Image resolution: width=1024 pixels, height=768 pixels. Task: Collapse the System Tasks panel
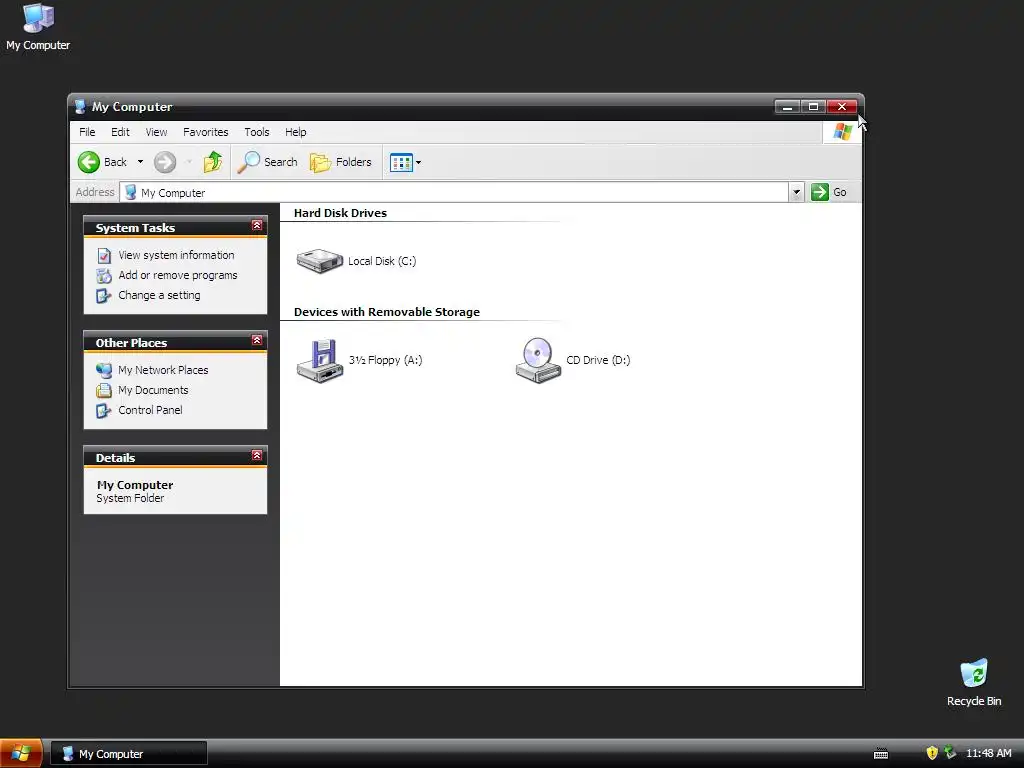click(257, 225)
